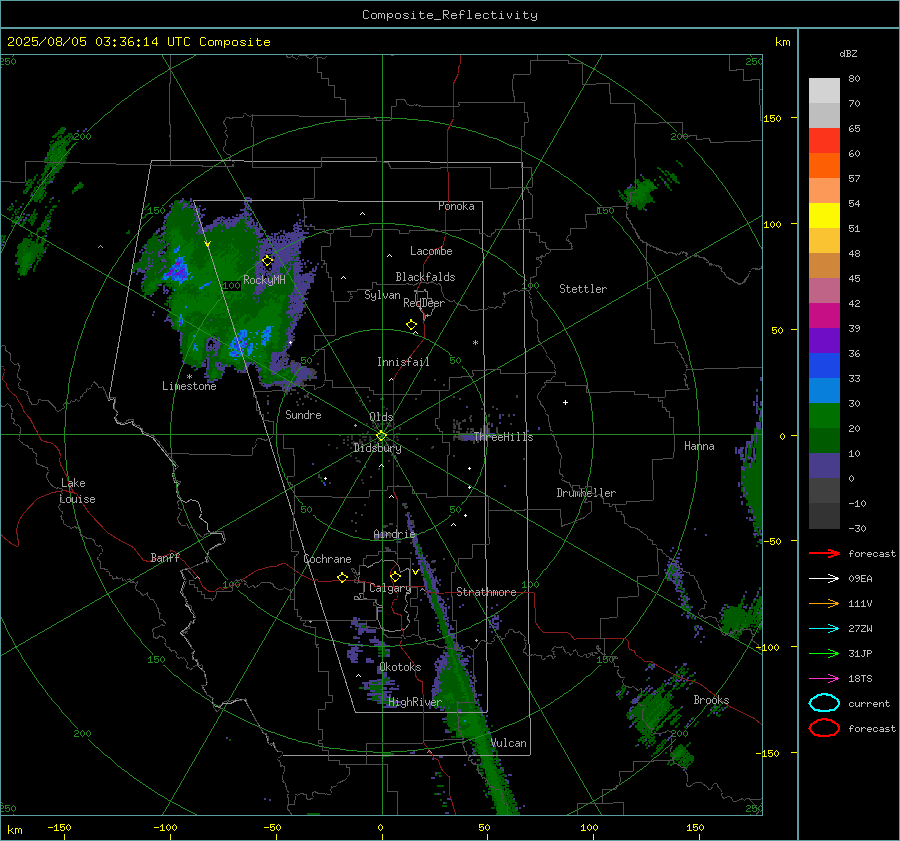Image resolution: width=900 pixels, height=841 pixels.
Task: Select the cyan 27ZW legend arrow
Action: coord(824,629)
